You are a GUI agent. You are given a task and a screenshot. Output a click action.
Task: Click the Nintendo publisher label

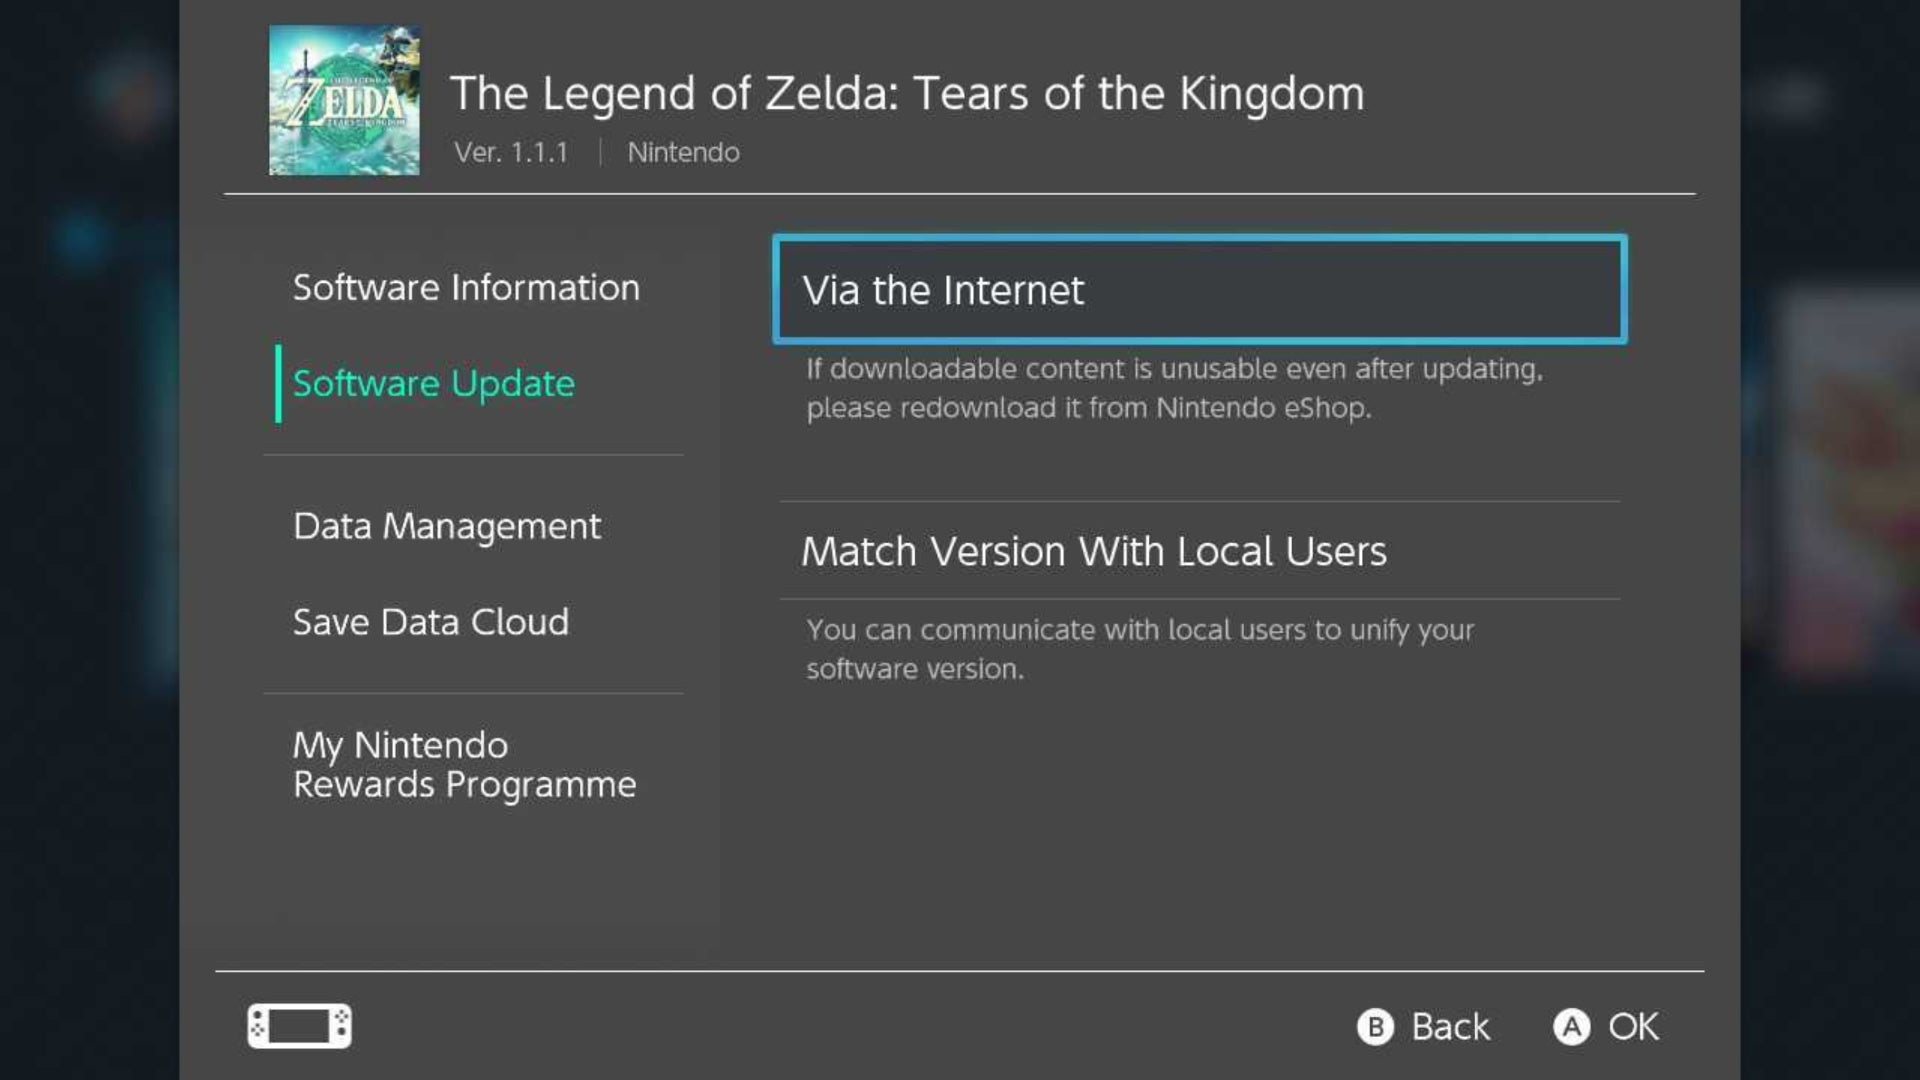pyautogui.click(x=683, y=153)
